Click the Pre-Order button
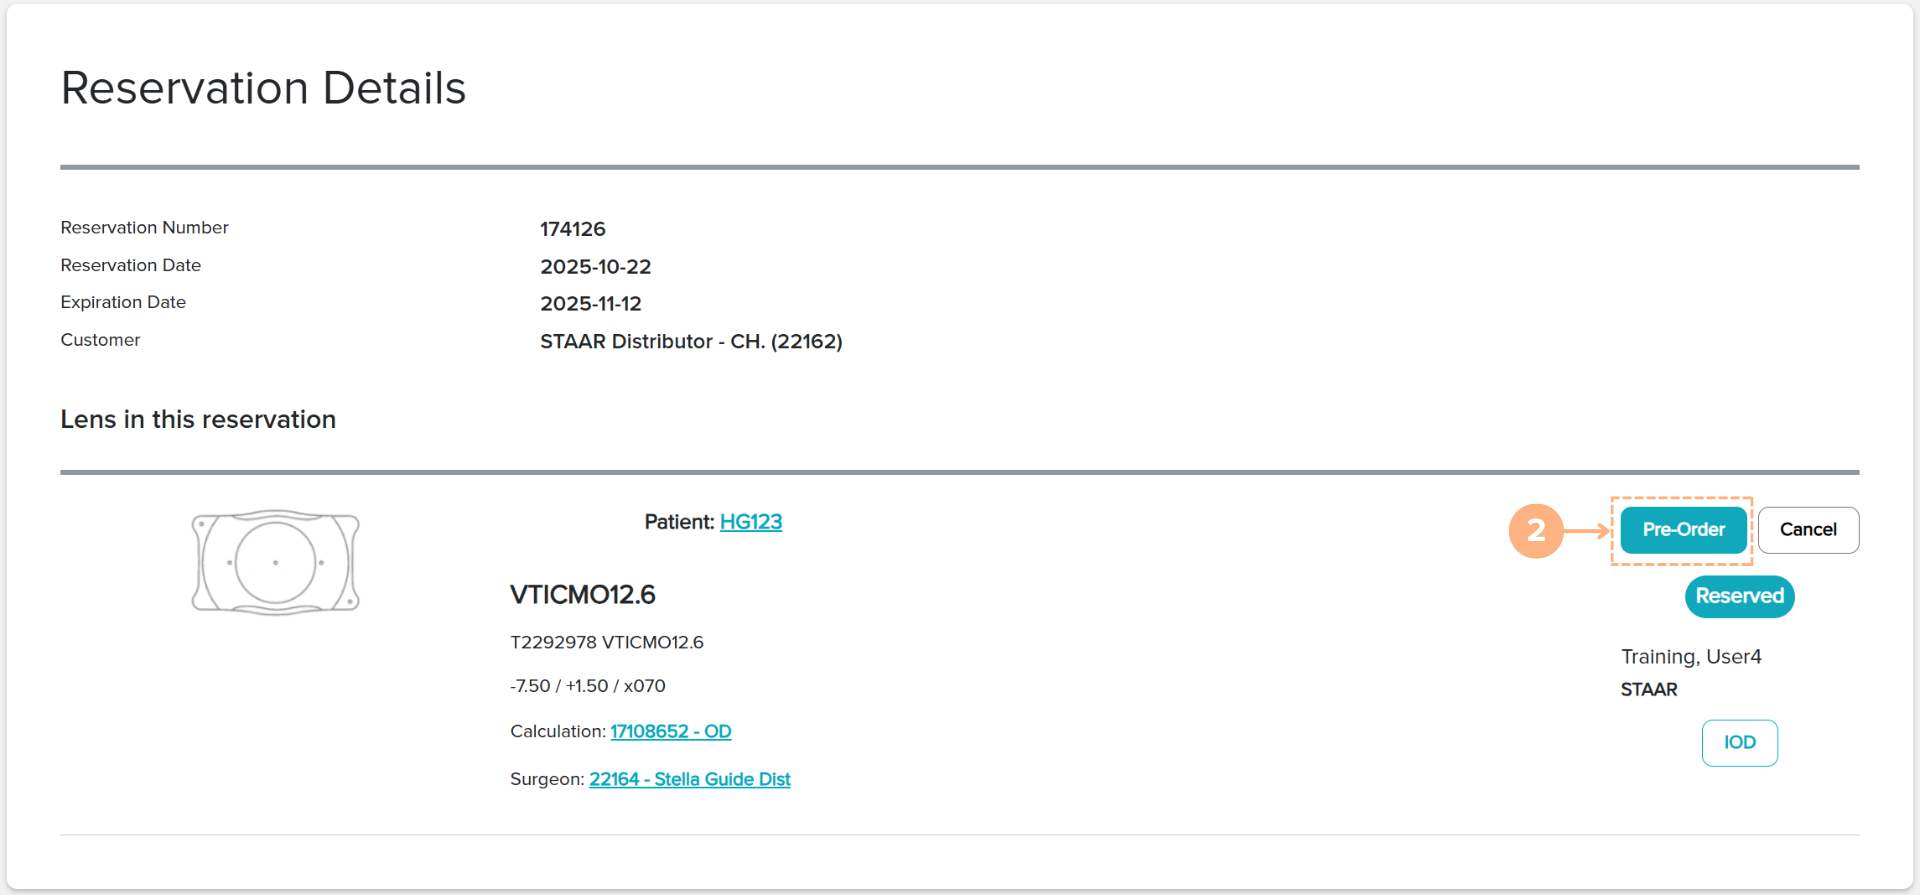This screenshot has width=1920, height=896. (1683, 530)
